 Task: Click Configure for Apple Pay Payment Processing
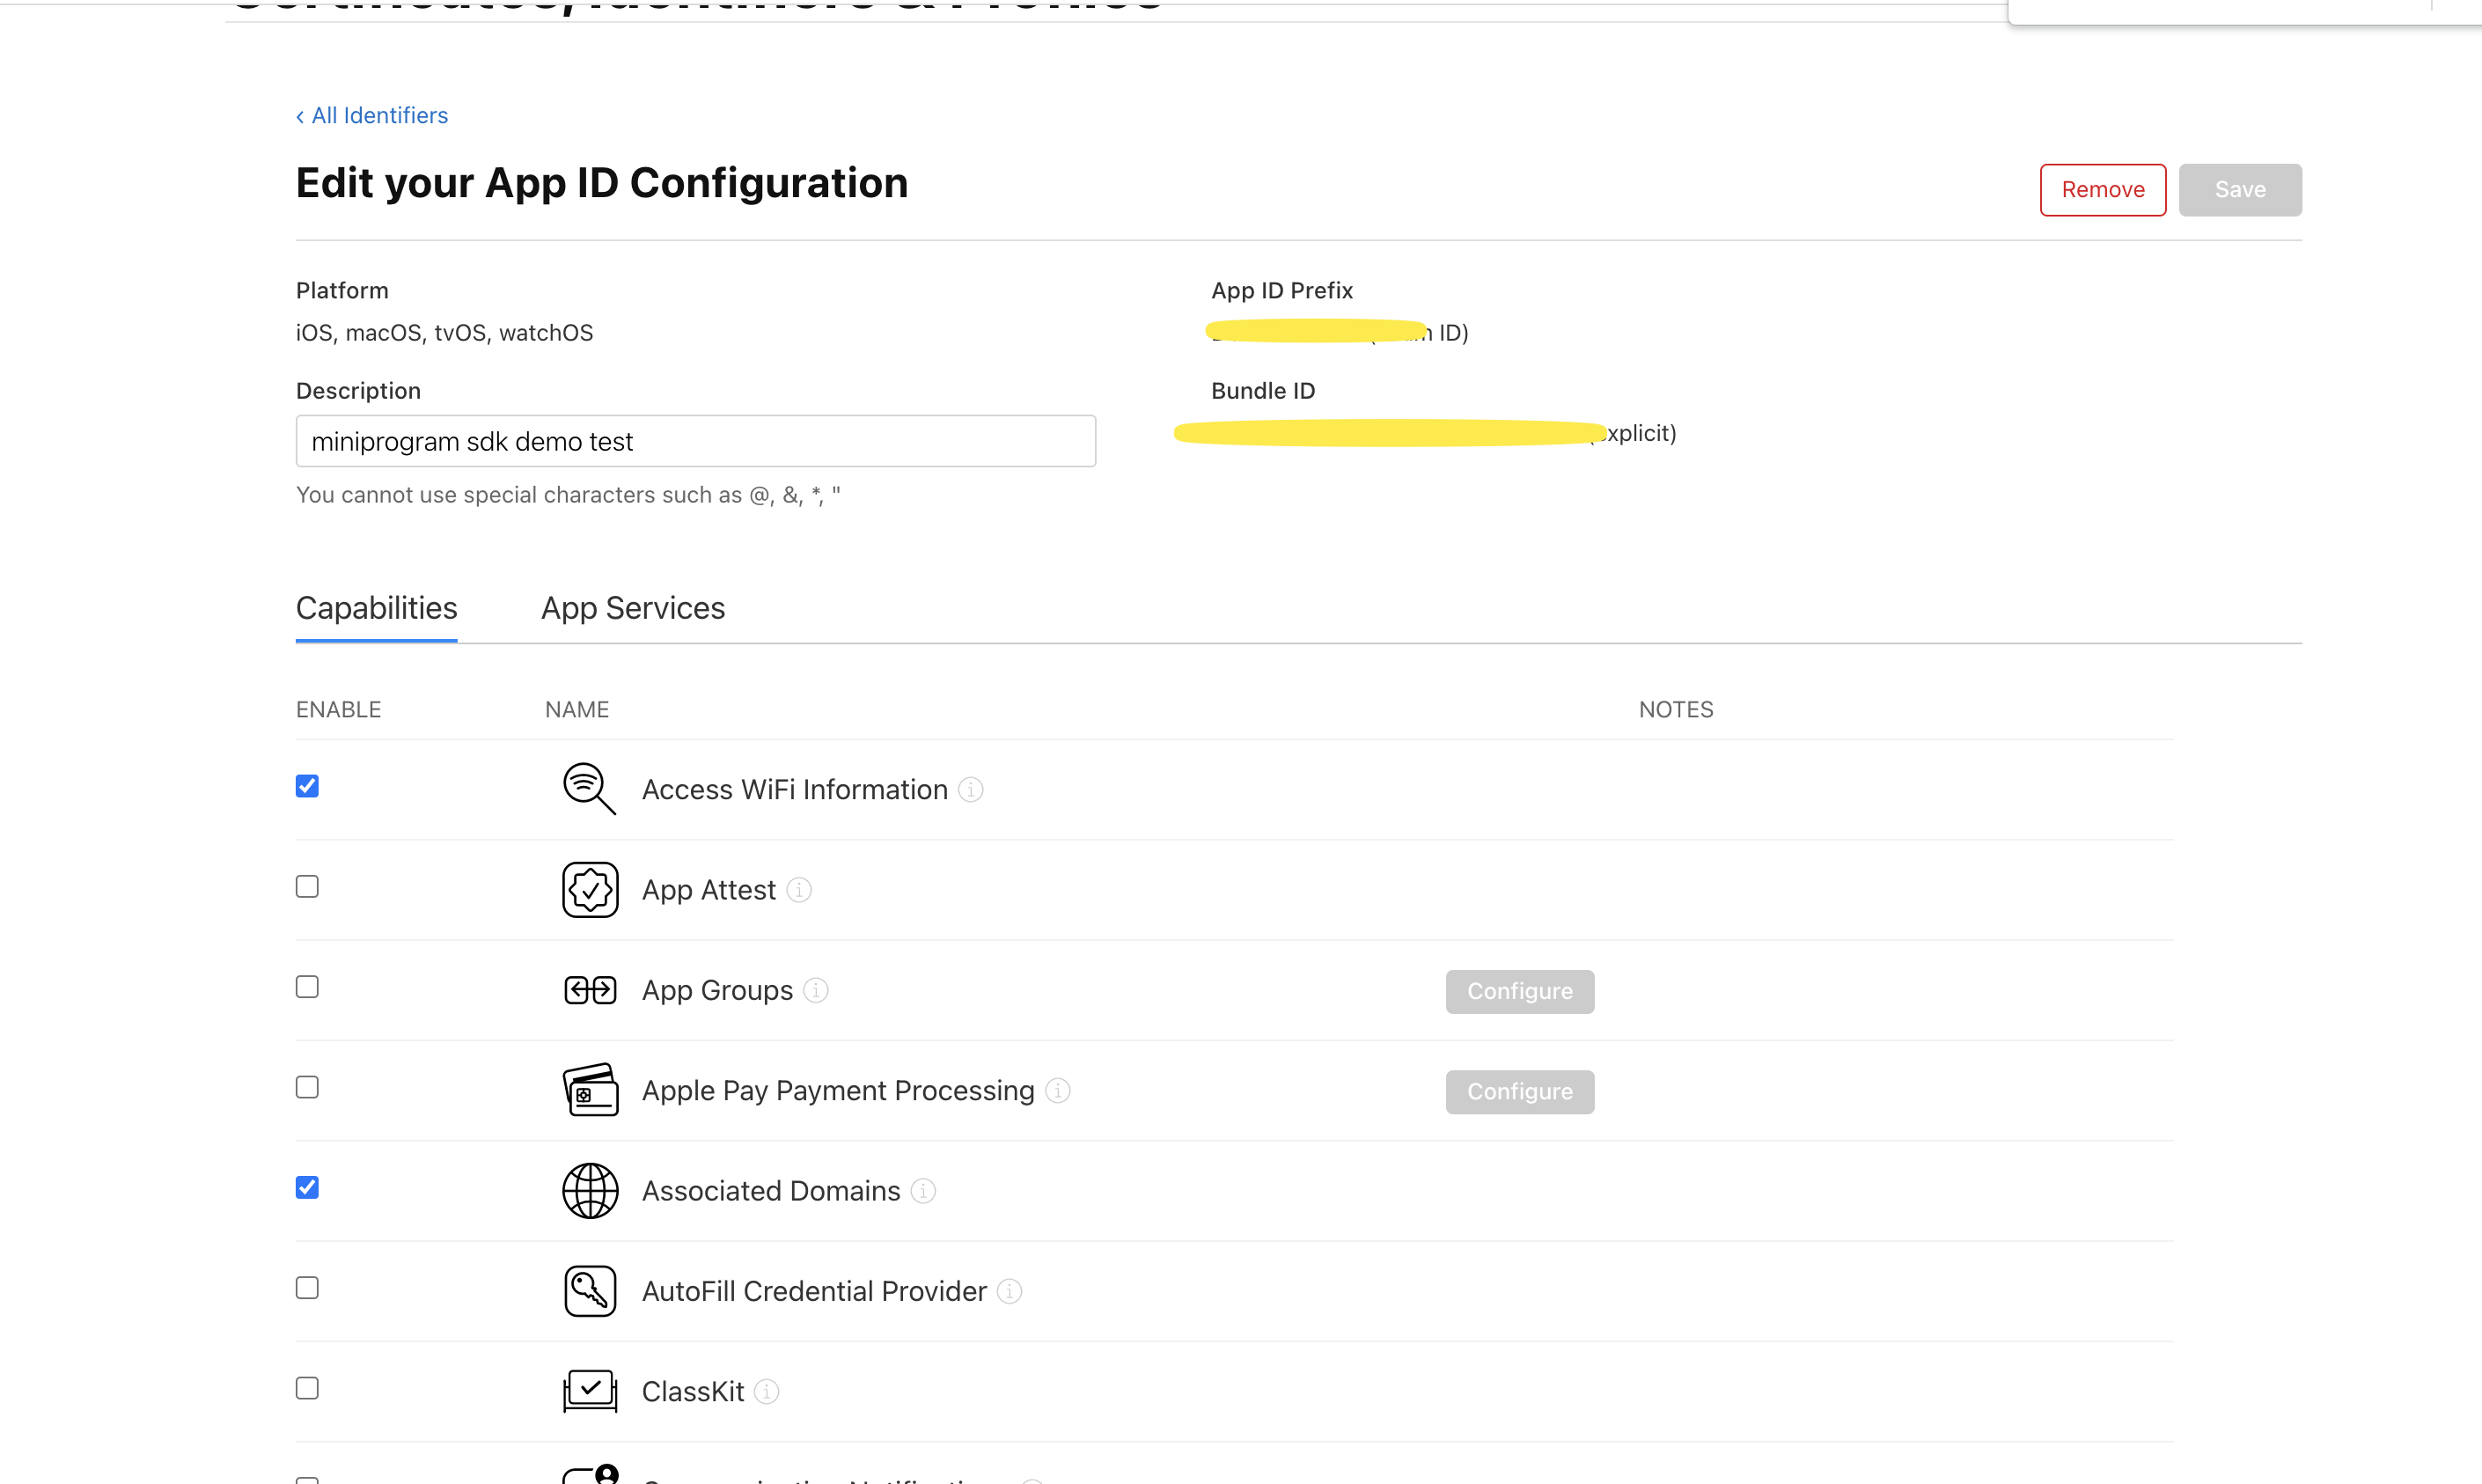click(1520, 1091)
